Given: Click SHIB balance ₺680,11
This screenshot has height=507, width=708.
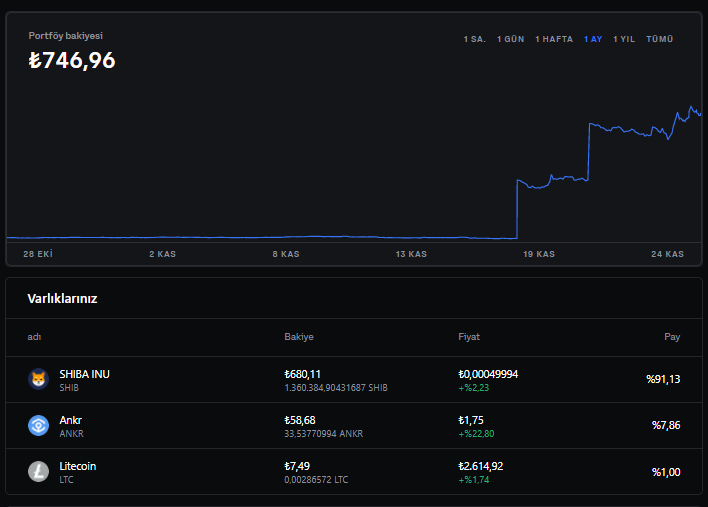Looking at the screenshot, I should (x=303, y=374).
